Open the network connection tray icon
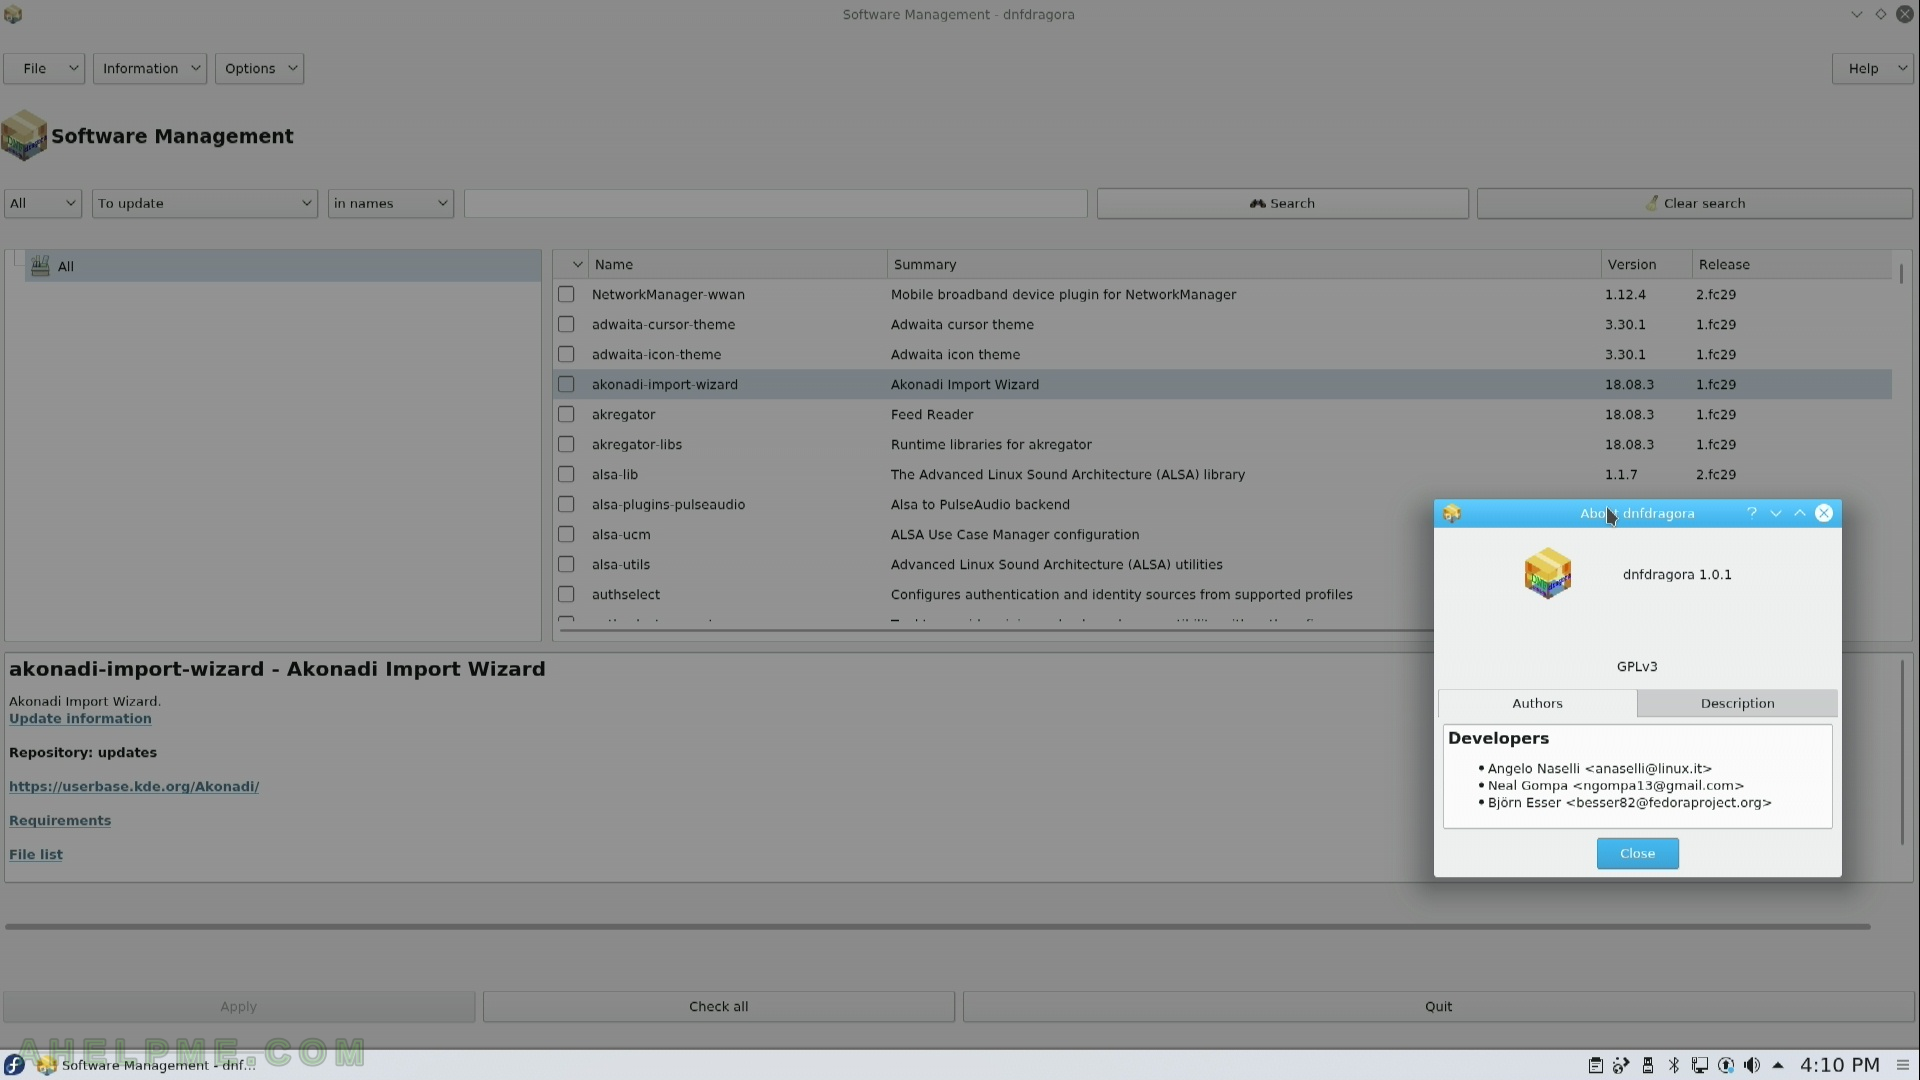The width and height of the screenshot is (1920, 1080). pos(1699,1065)
